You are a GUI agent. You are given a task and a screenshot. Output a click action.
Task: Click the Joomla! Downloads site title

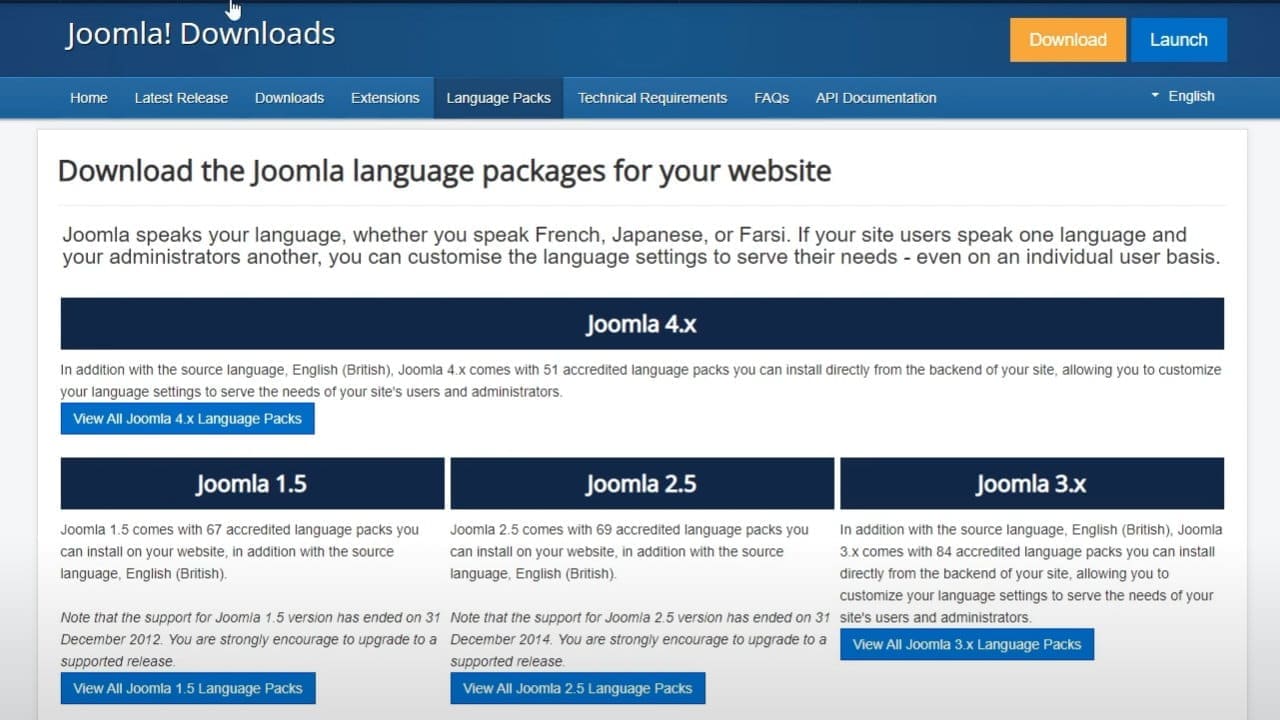tap(200, 34)
